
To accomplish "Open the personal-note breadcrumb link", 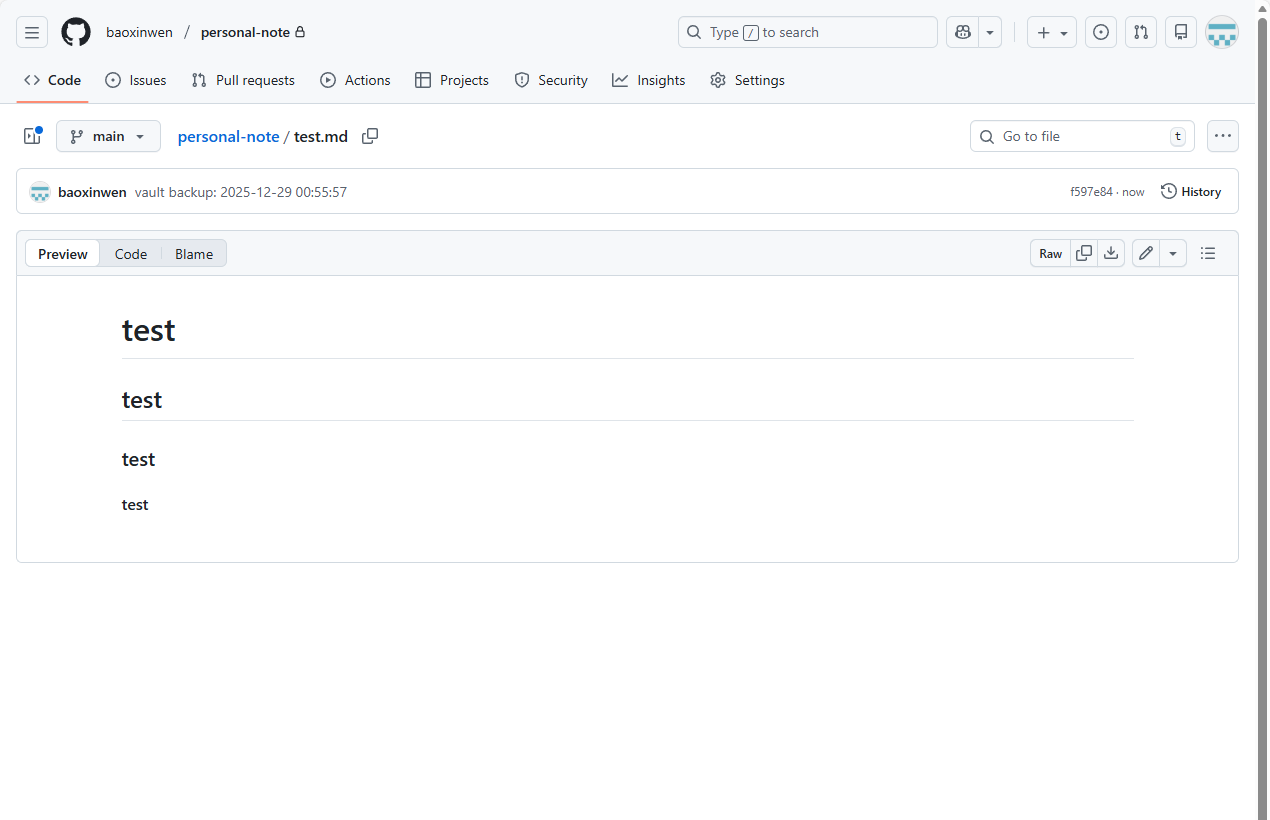I will (x=228, y=136).
